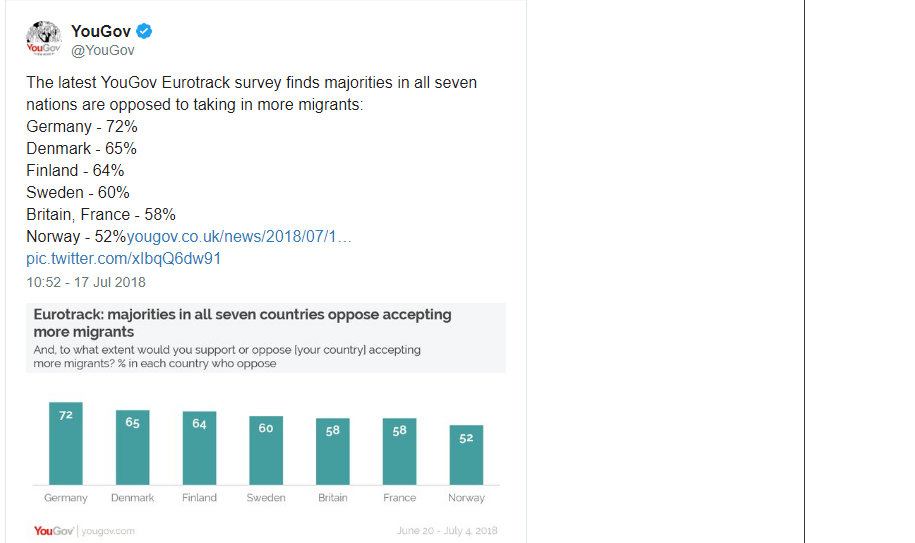Click the Norway axis label

[466, 498]
